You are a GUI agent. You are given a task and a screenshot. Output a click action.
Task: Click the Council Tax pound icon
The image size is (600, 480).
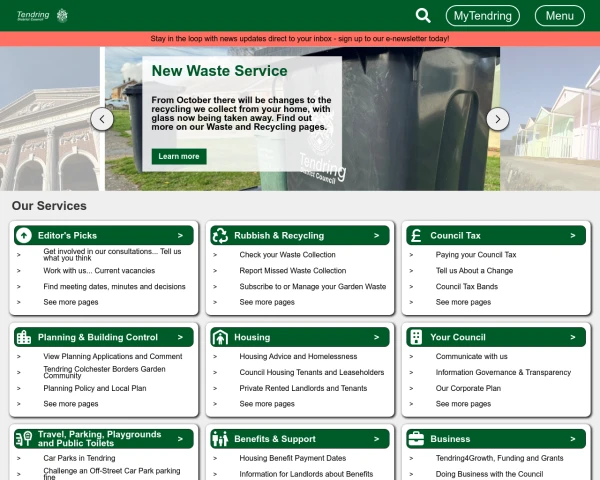pyautogui.click(x=416, y=235)
